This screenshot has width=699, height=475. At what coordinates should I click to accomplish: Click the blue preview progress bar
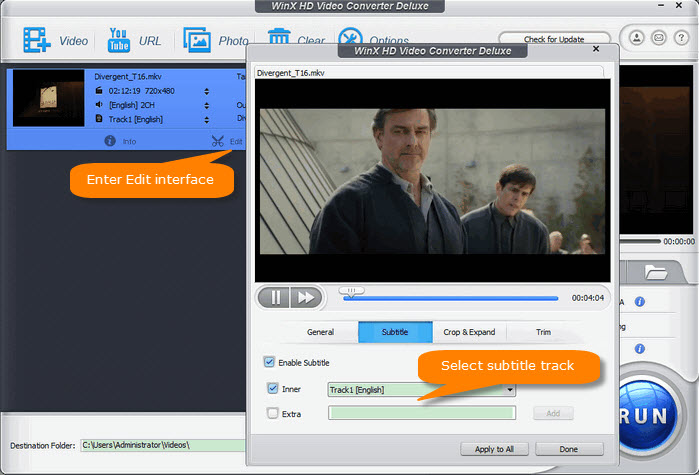(450, 298)
